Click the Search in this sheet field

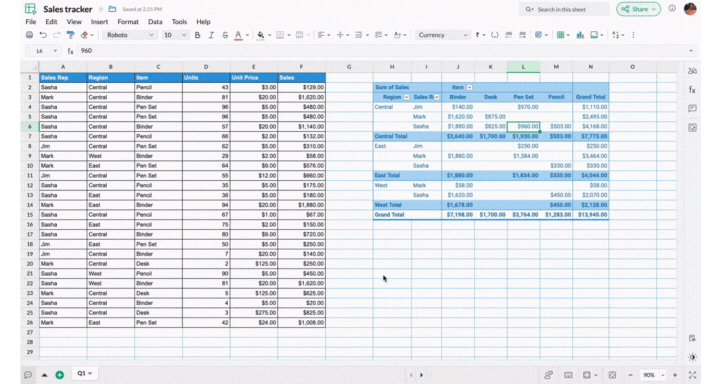(x=564, y=9)
